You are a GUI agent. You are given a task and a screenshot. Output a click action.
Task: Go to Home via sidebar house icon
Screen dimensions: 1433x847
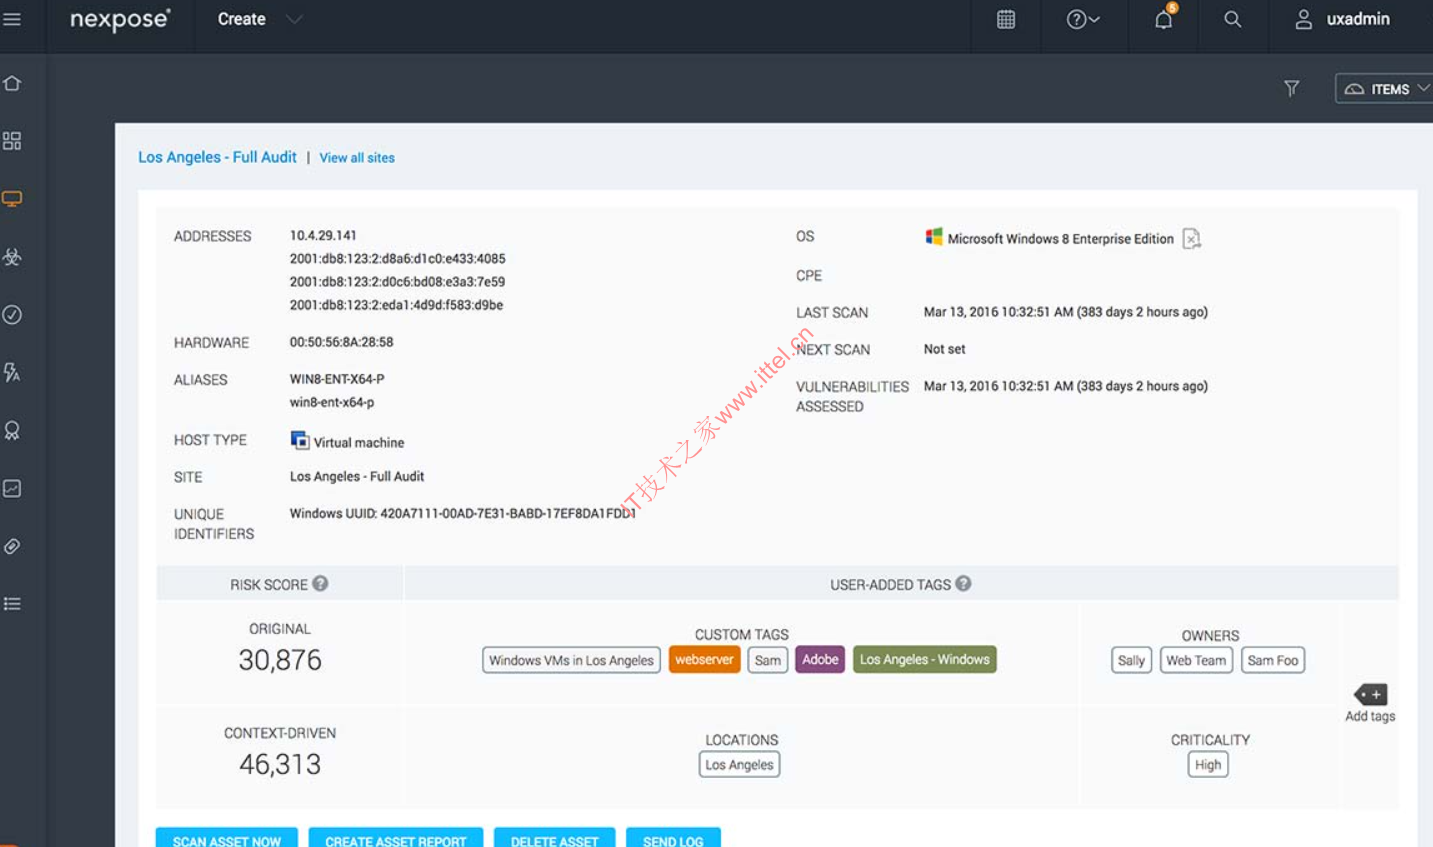pyautogui.click(x=12, y=84)
